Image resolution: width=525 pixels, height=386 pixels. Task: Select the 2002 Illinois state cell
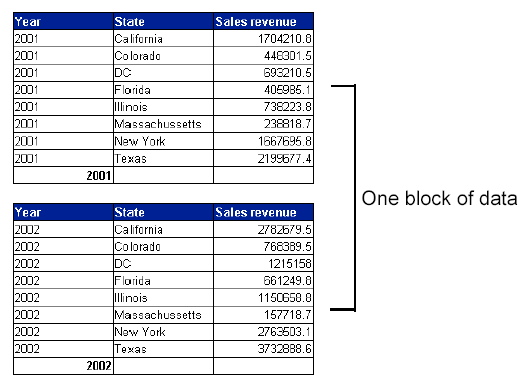(x=163, y=298)
